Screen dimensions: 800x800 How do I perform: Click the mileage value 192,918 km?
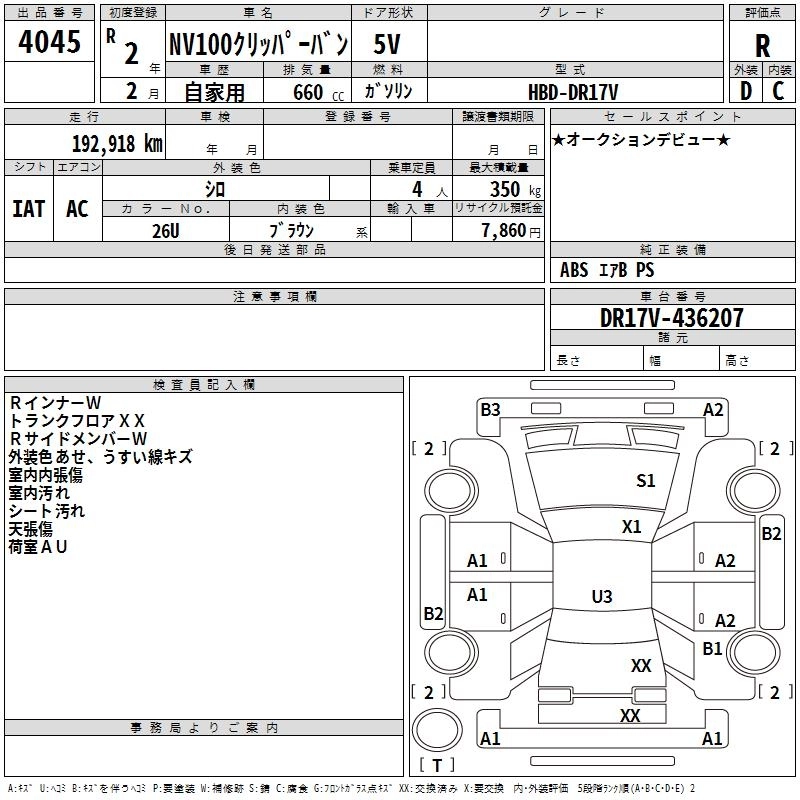tap(117, 143)
